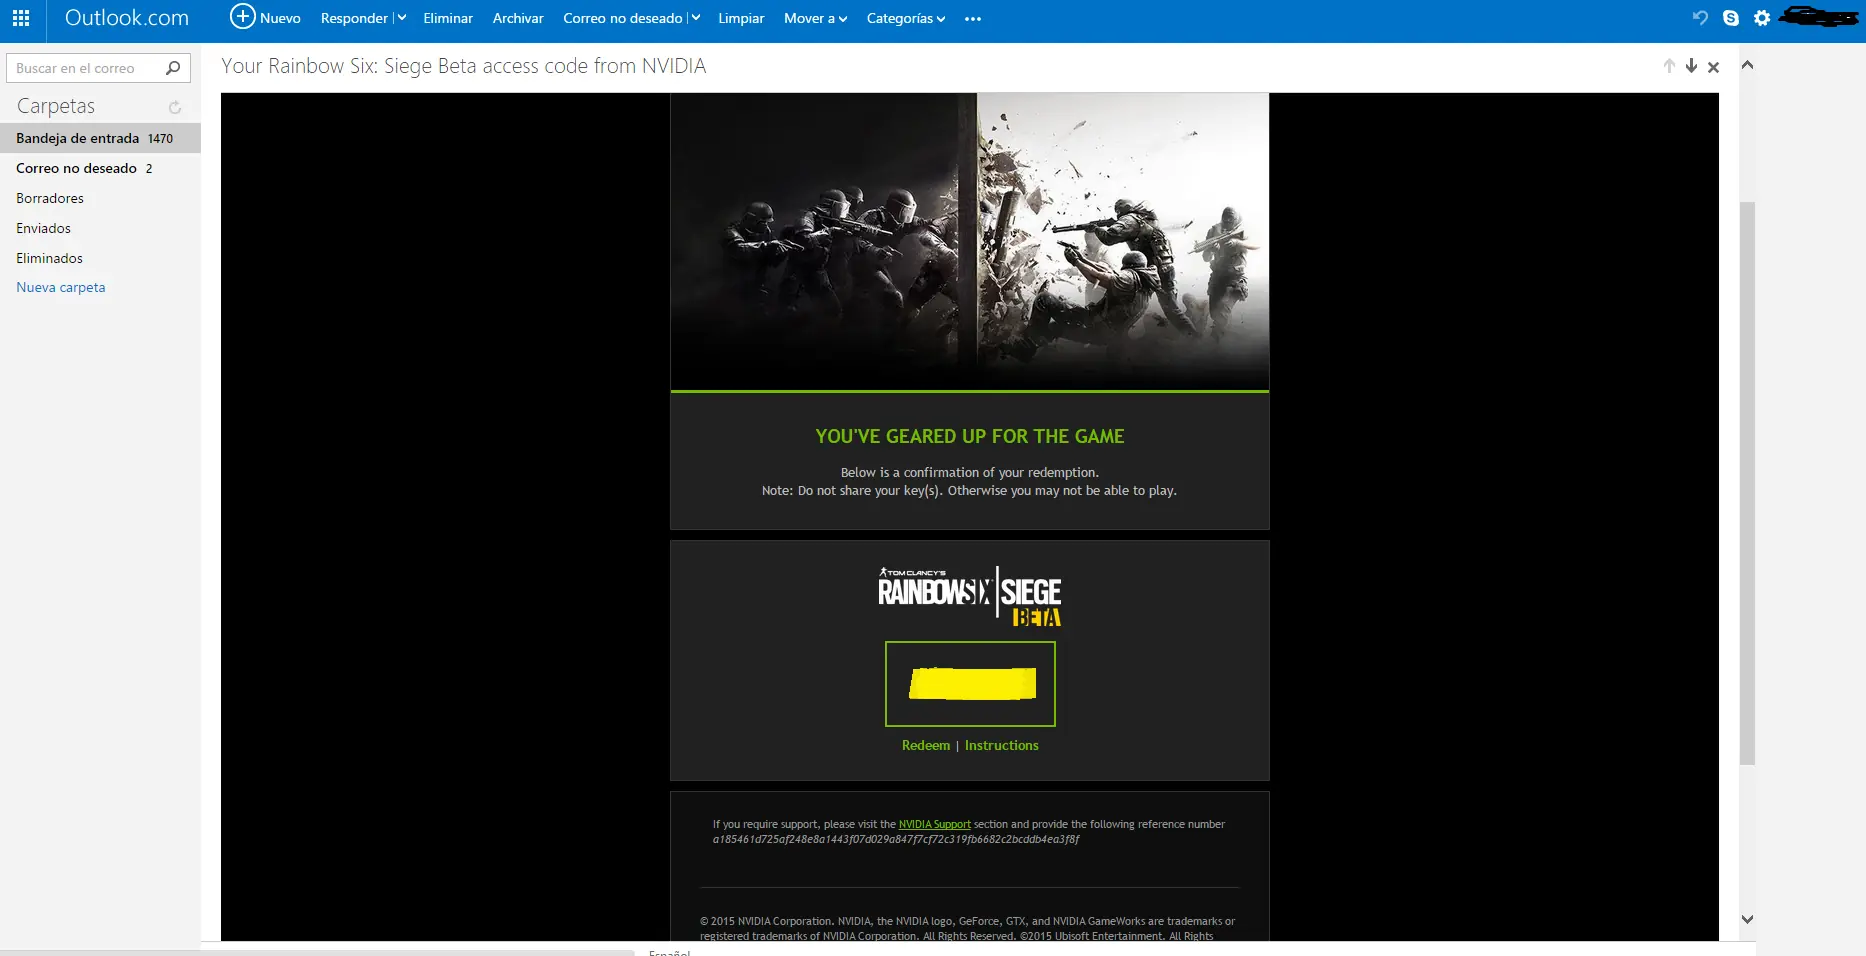Click the scrollbar down arrow
Screen dimensions: 1866x956
click(1747, 919)
